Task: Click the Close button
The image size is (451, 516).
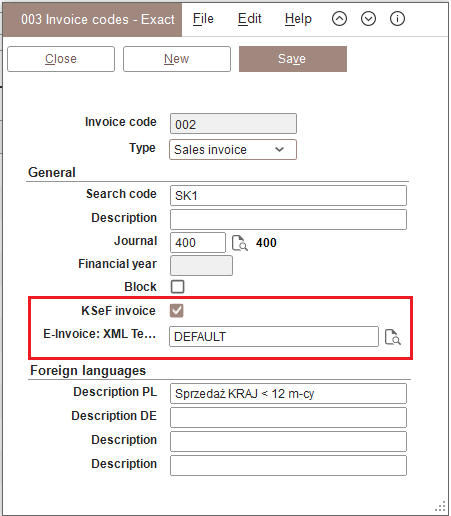Action: pyautogui.click(x=61, y=59)
